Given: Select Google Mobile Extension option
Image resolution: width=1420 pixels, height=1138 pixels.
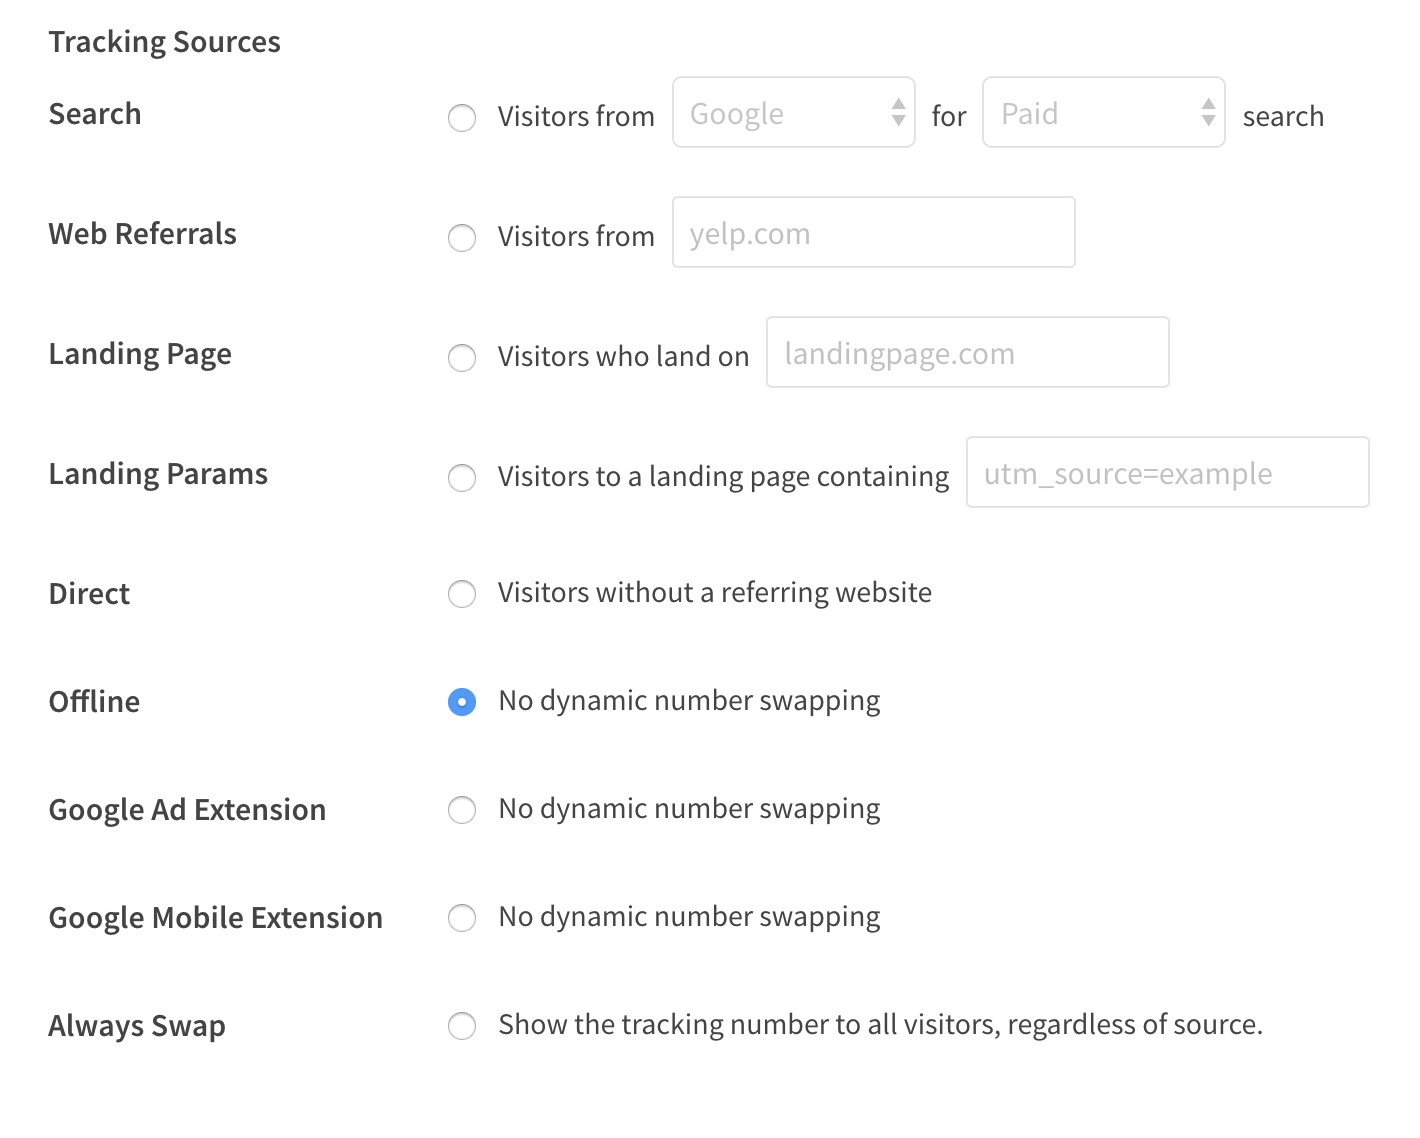Looking at the screenshot, I should [x=462, y=918].
